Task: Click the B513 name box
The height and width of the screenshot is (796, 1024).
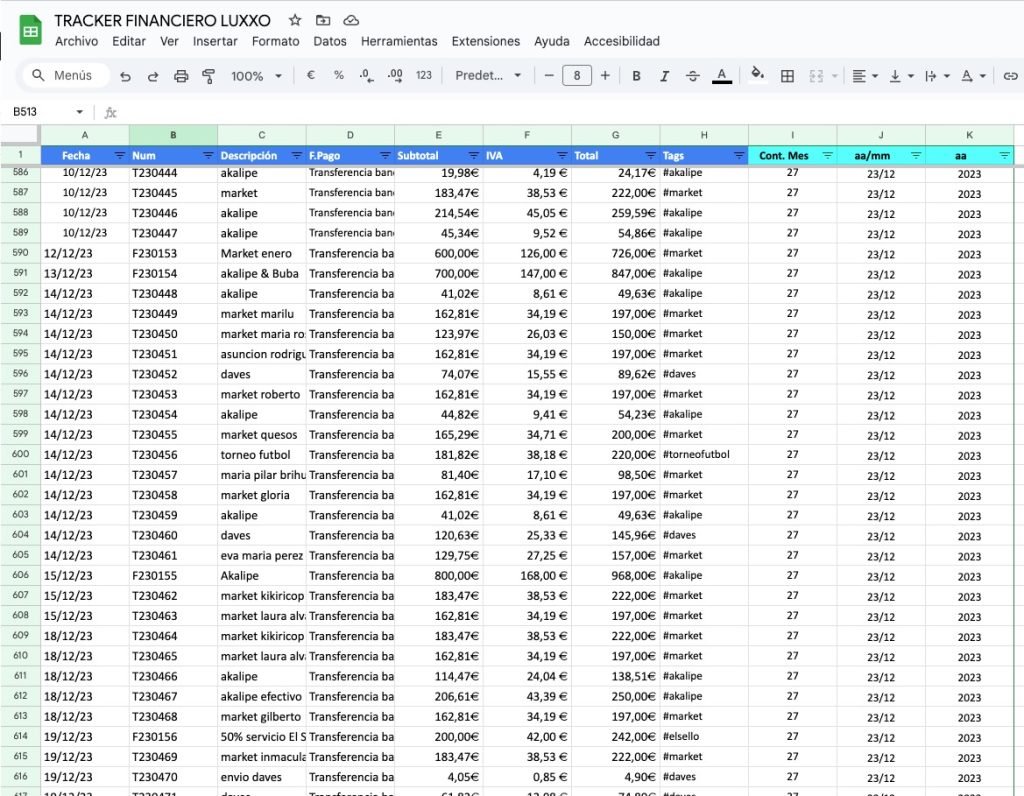Action: (x=48, y=112)
